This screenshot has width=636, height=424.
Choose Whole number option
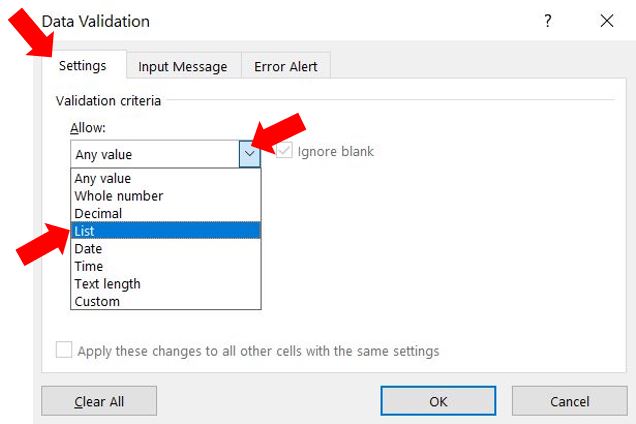pyautogui.click(x=119, y=196)
